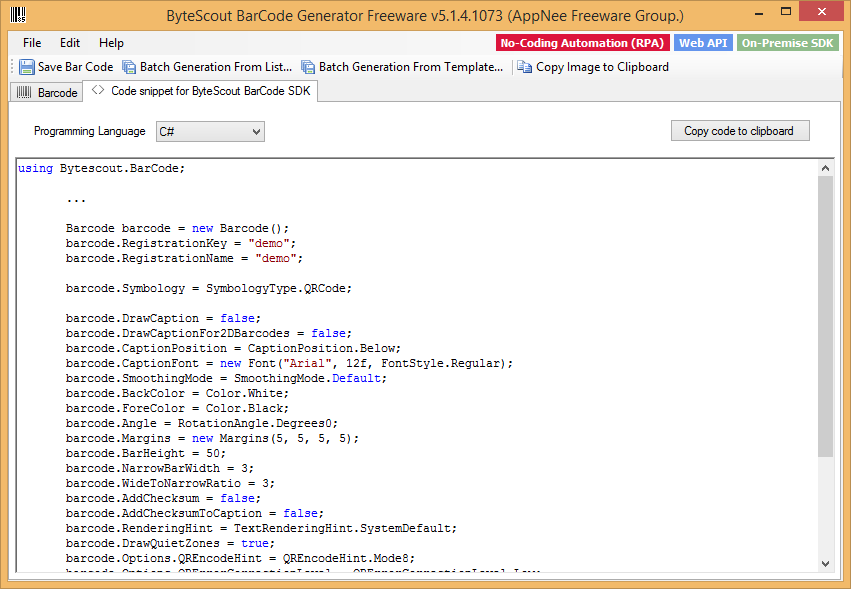Screen dimensions: 851x589
Task: Click the CaptionPosition.Below code line
Action: (233, 348)
